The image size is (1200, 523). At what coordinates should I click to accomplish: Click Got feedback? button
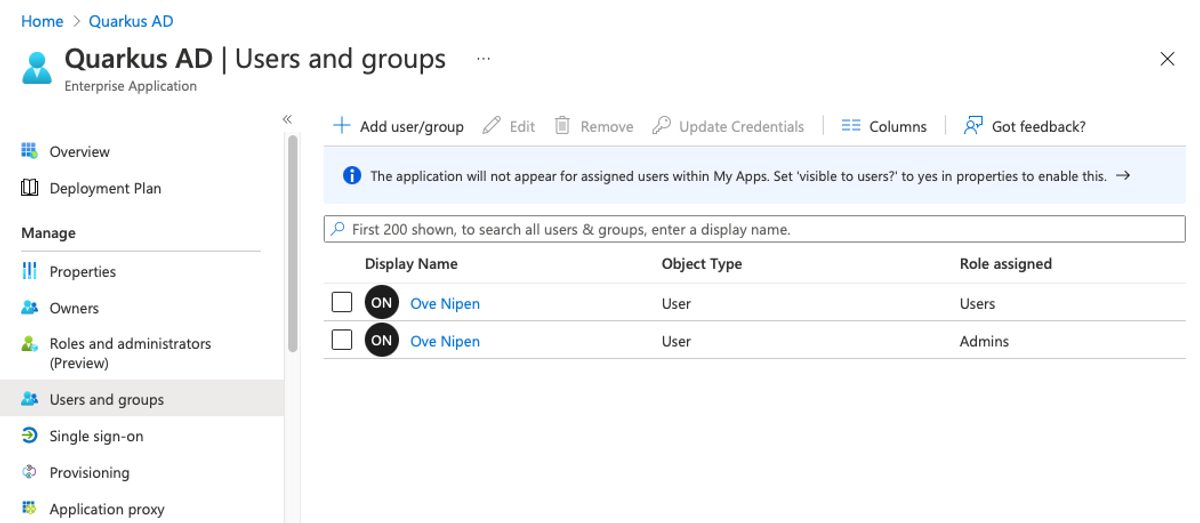(x=1024, y=126)
